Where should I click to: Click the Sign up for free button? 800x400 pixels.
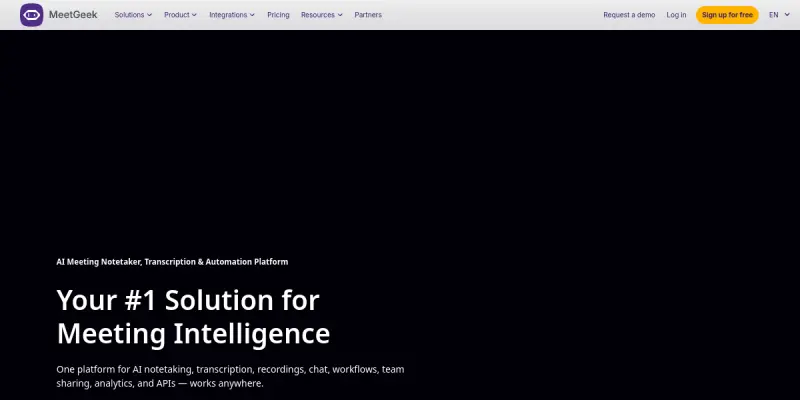tap(727, 15)
